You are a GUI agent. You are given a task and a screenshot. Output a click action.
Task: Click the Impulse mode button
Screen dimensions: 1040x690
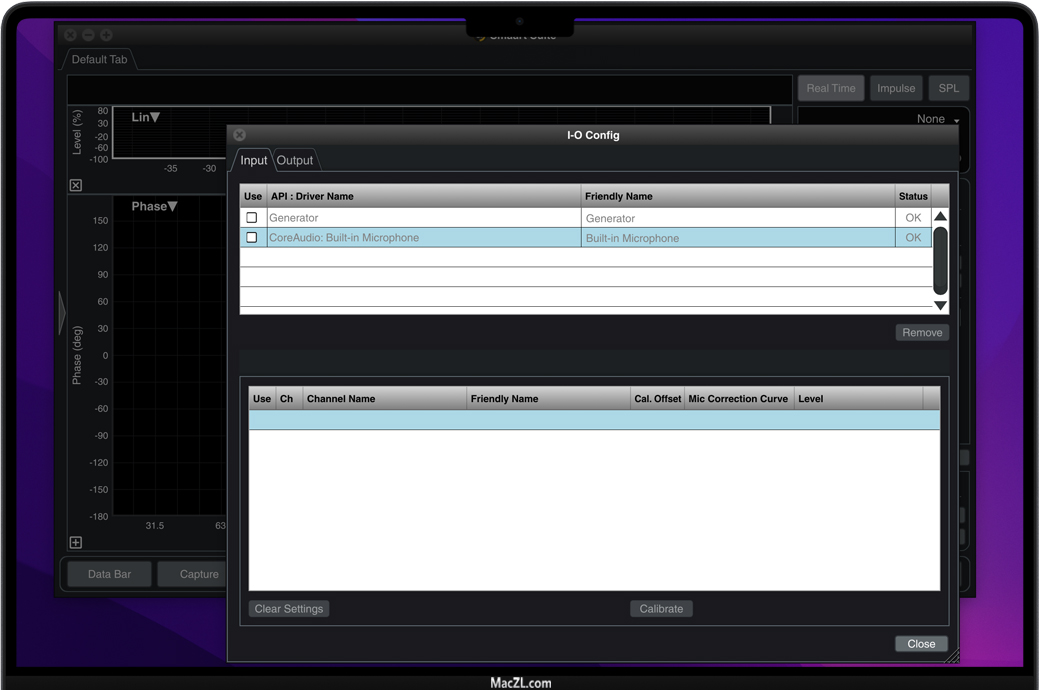(x=895, y=88)
